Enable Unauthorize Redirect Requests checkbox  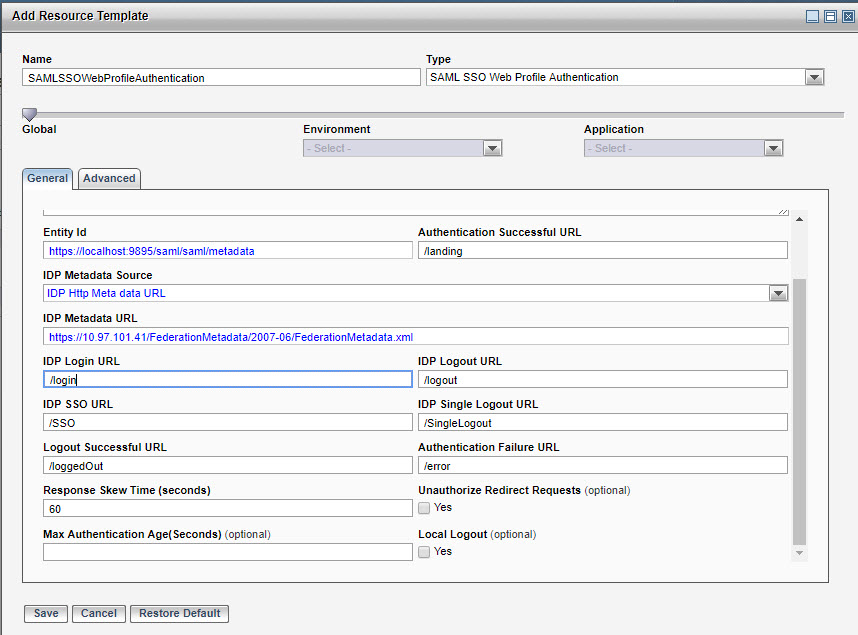(x=425, y=508)
